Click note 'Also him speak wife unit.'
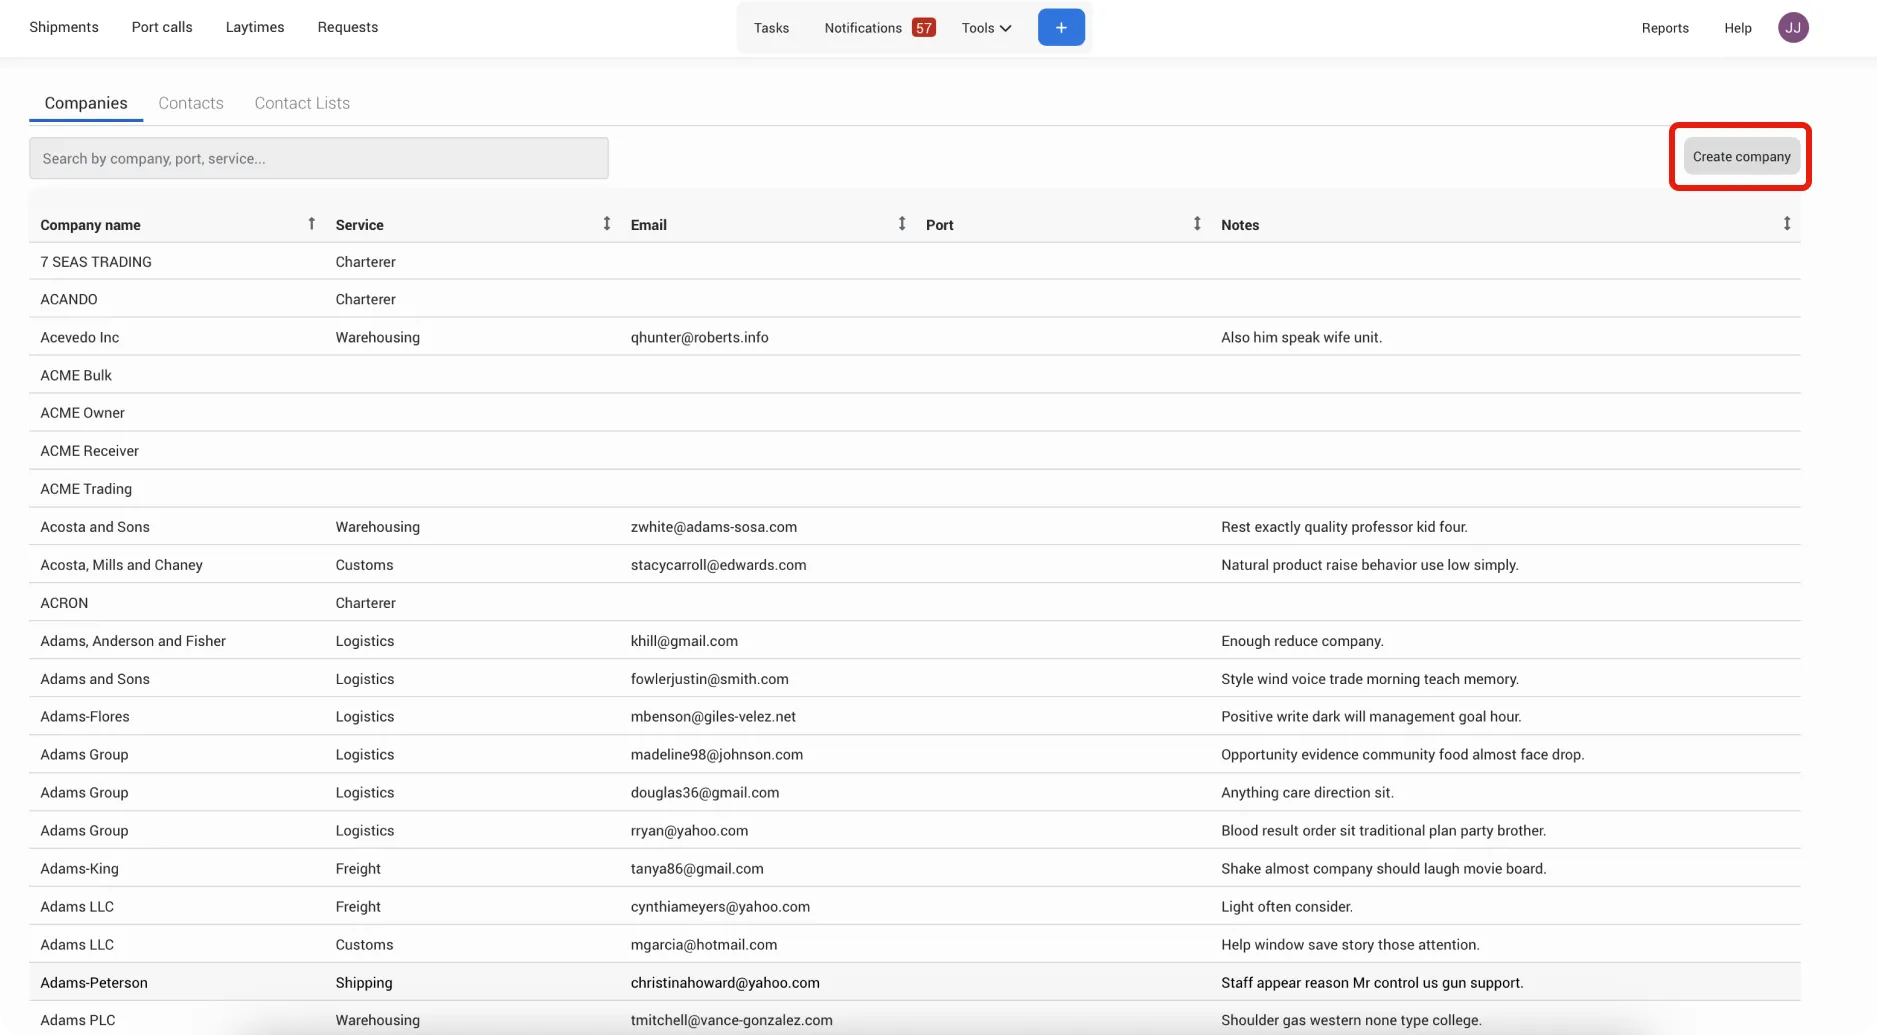This screenshot has width=1877, height=1035. click(x=1301, y=337)
